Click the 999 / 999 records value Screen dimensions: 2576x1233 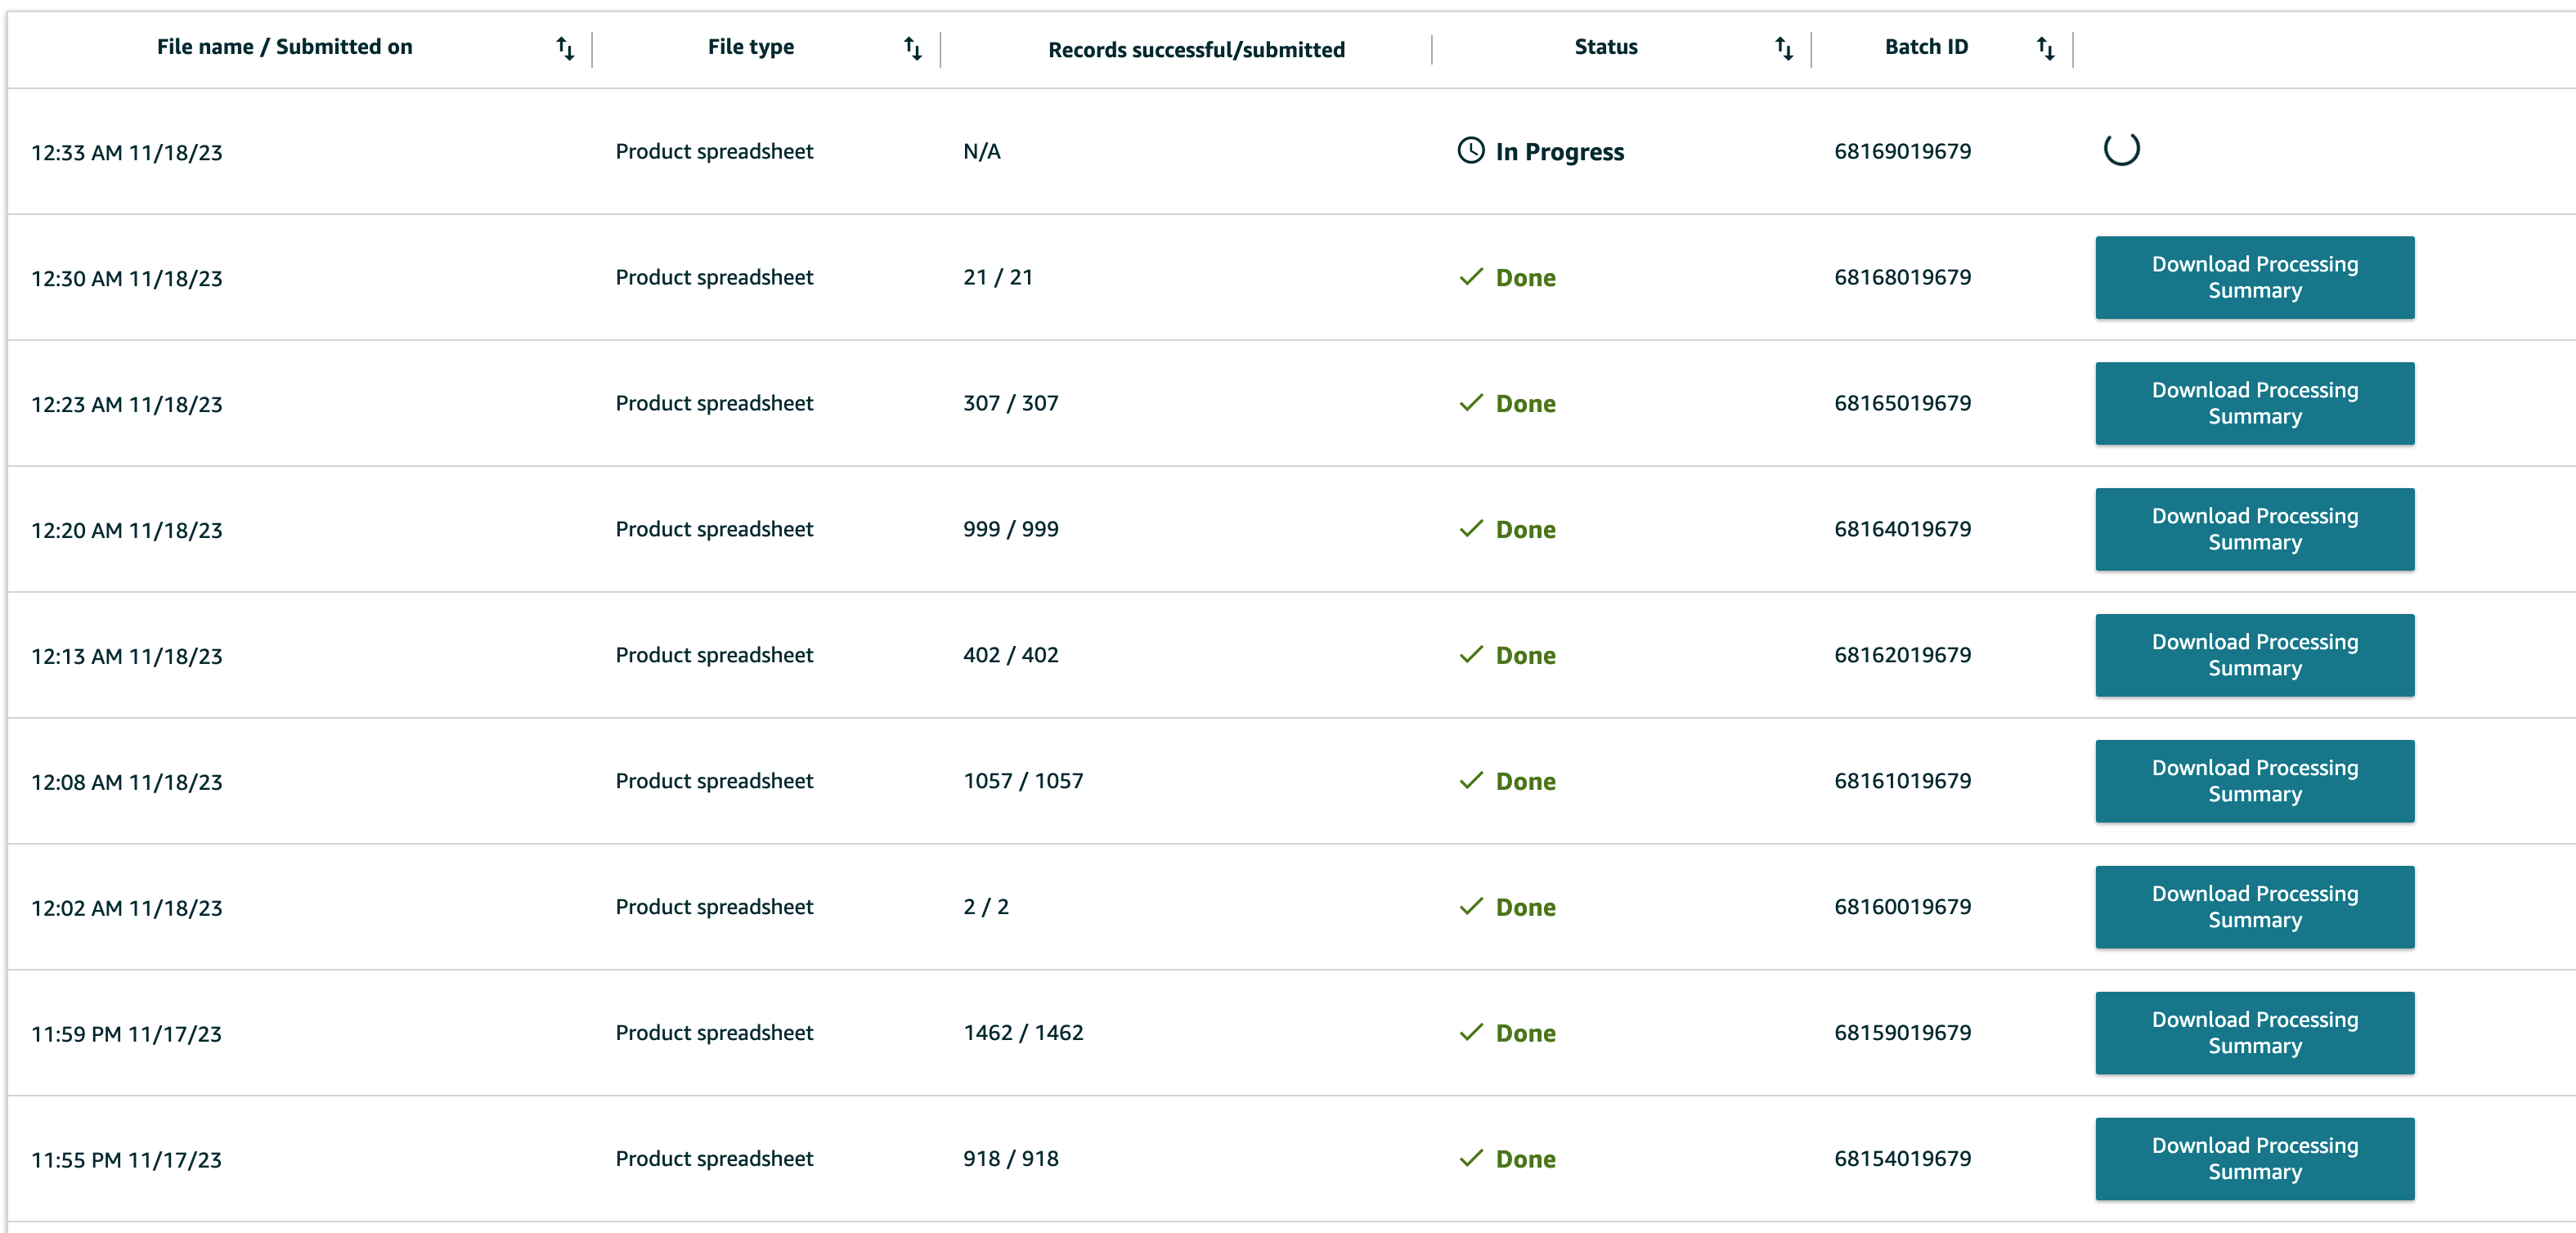1010,530
